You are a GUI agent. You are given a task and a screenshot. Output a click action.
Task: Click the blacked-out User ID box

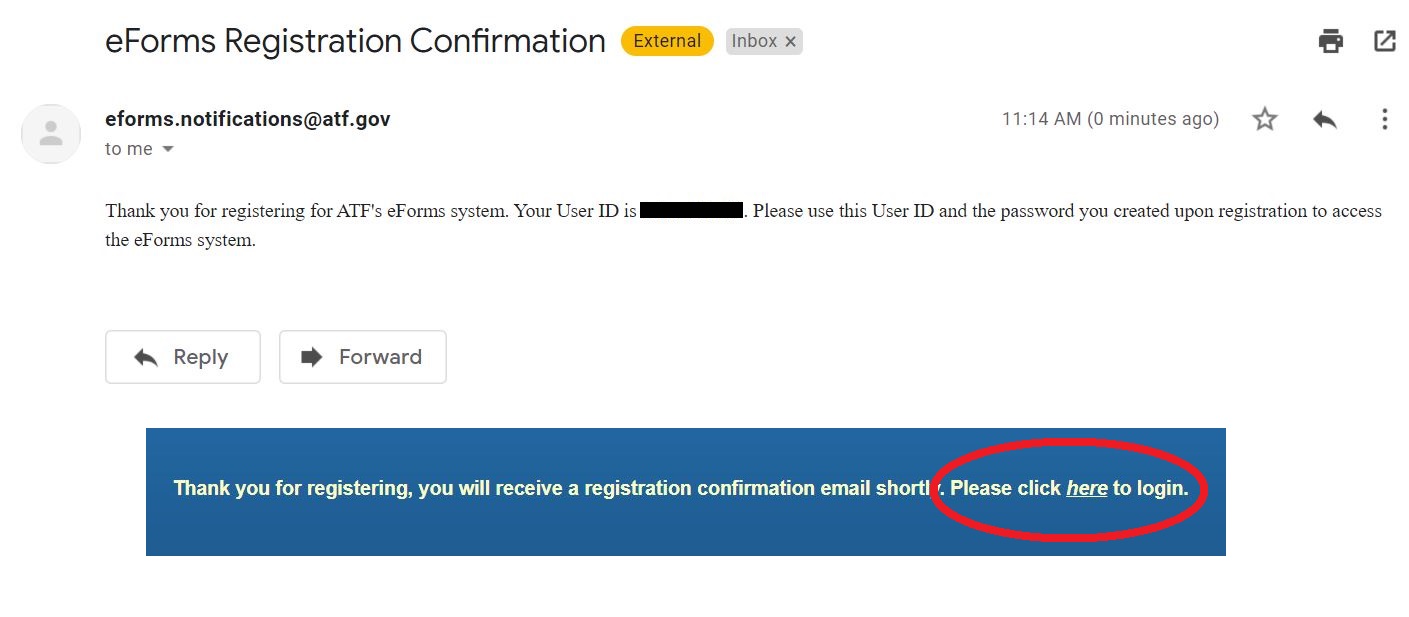click(x=691, y=211)
